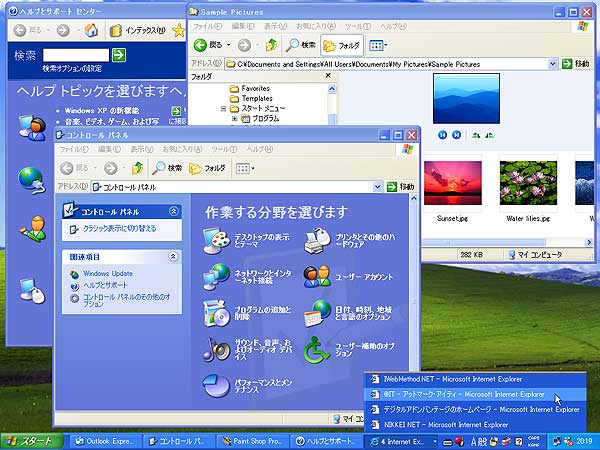Screen dimensions: 600x450
Task: Open Help menu in Control Panel window
Action: [259, 149]
